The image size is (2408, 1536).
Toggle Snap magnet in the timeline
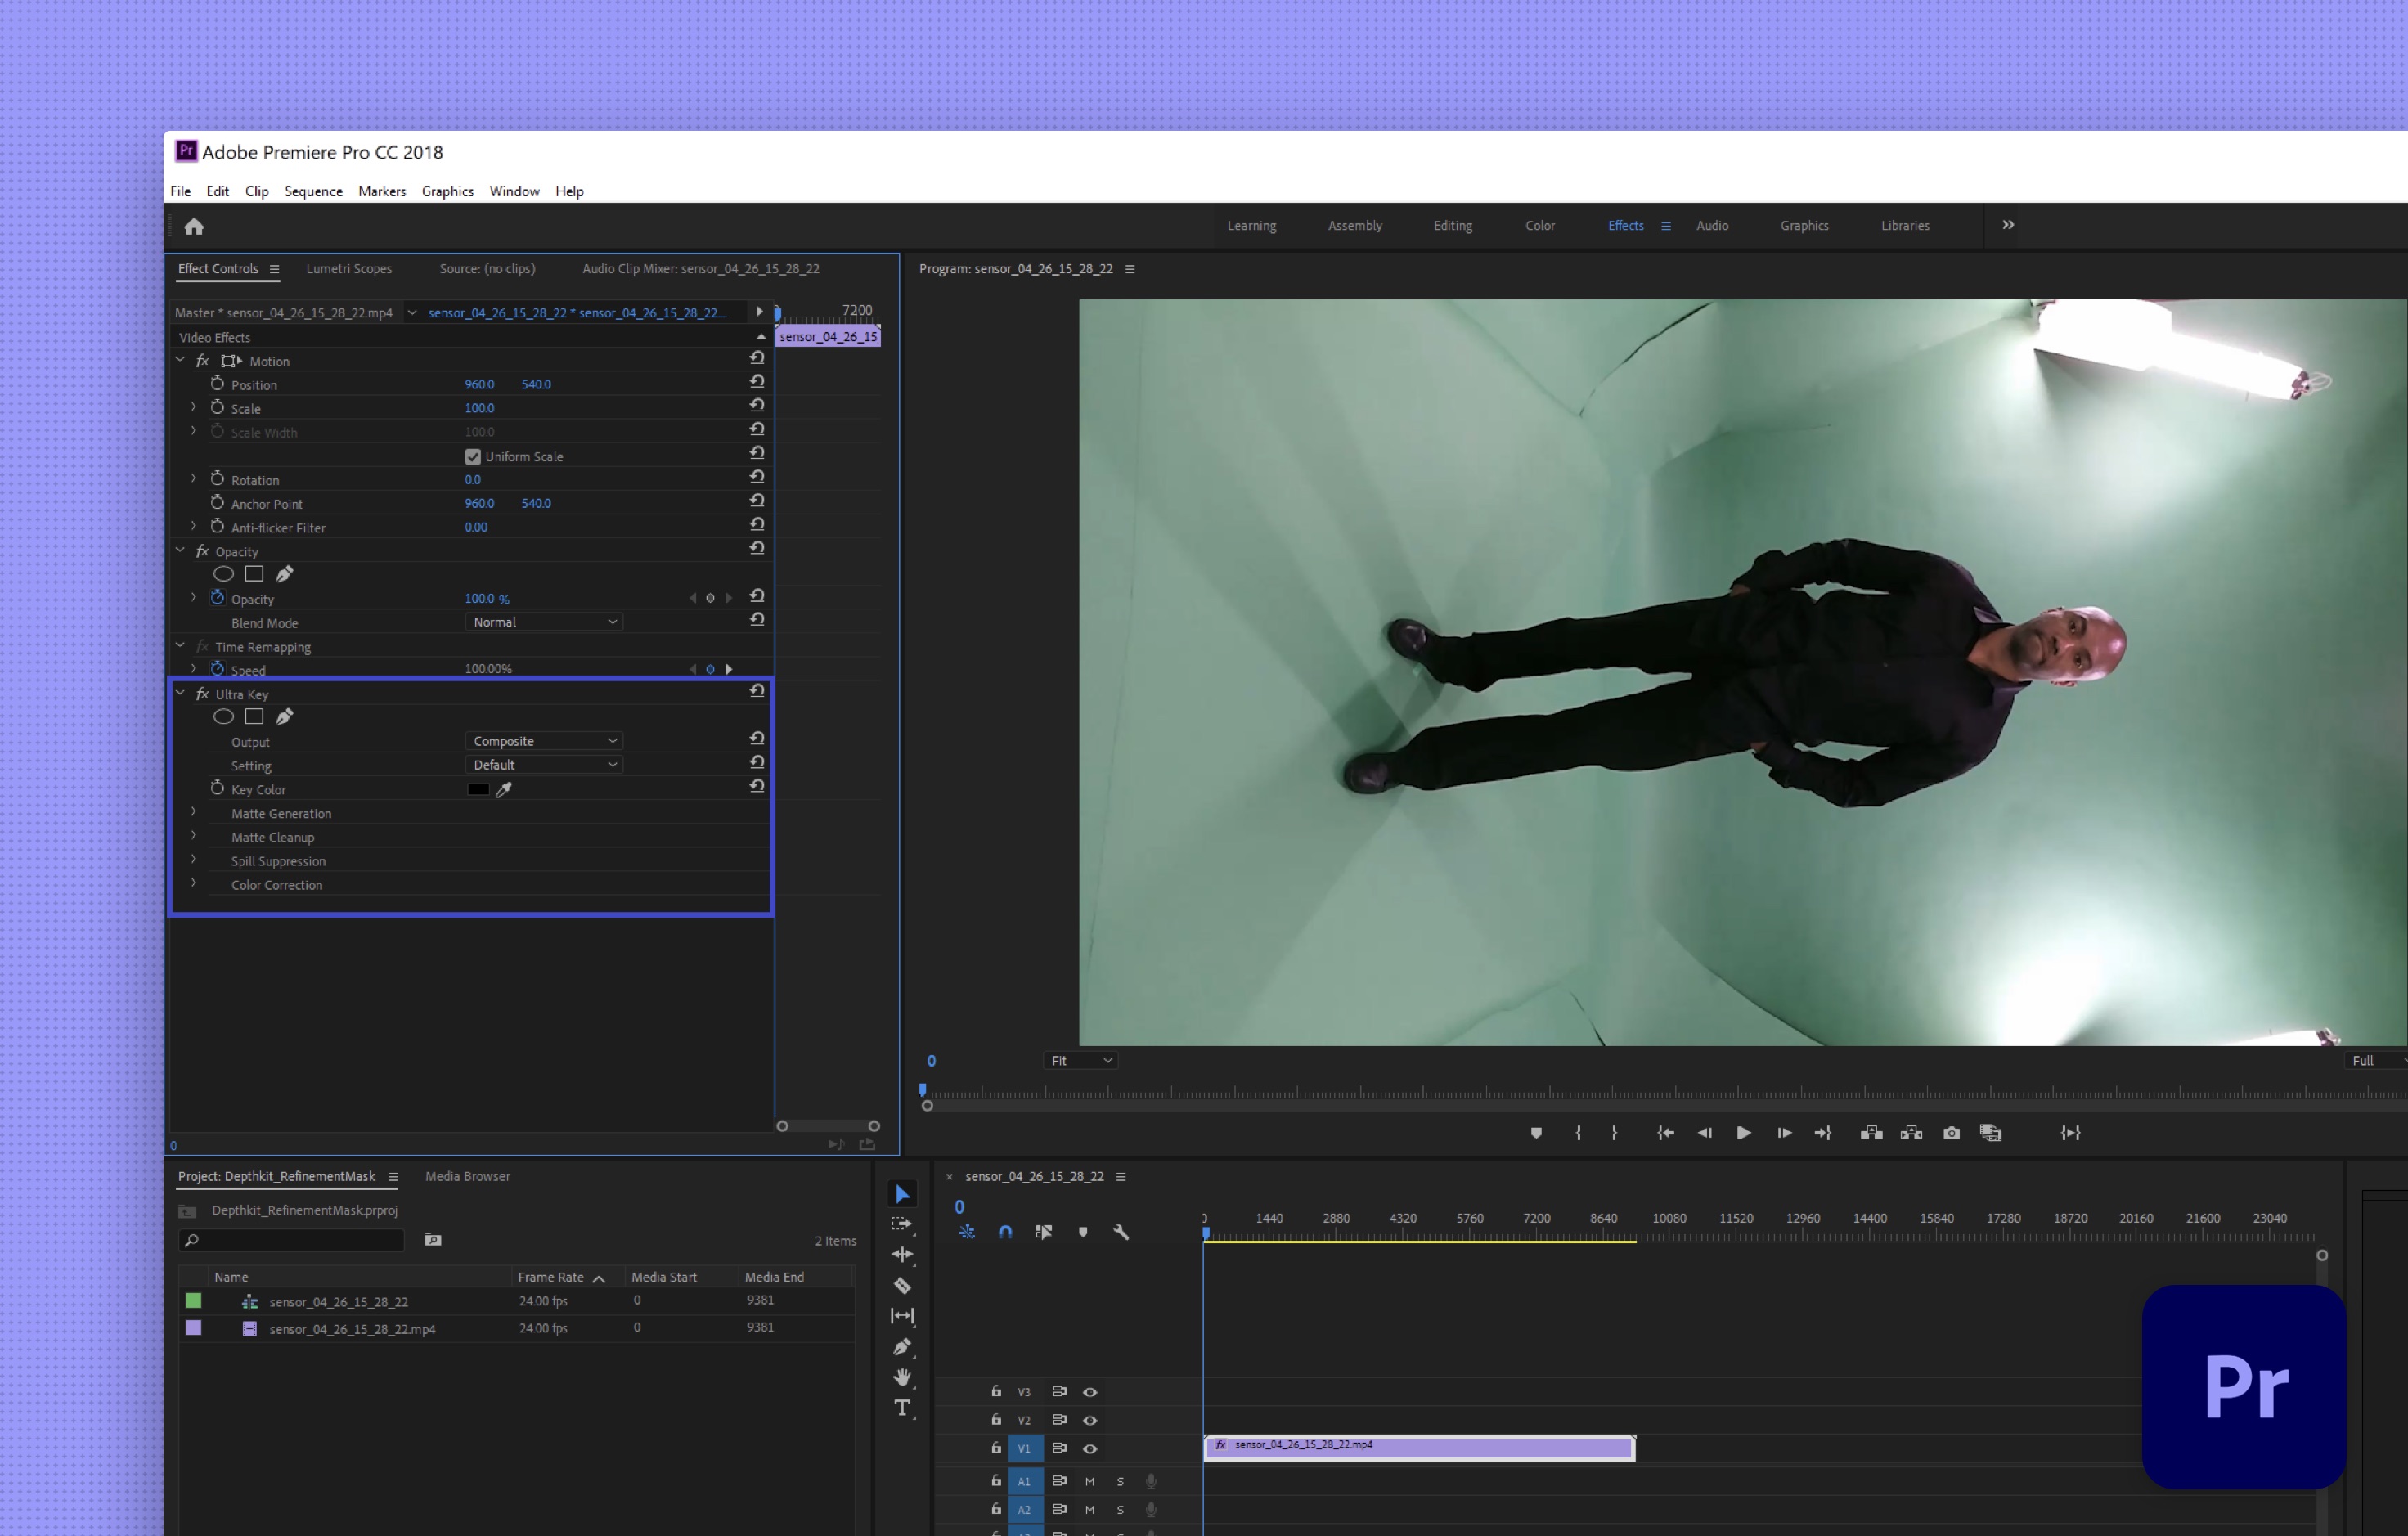tap(1005, 1232)
